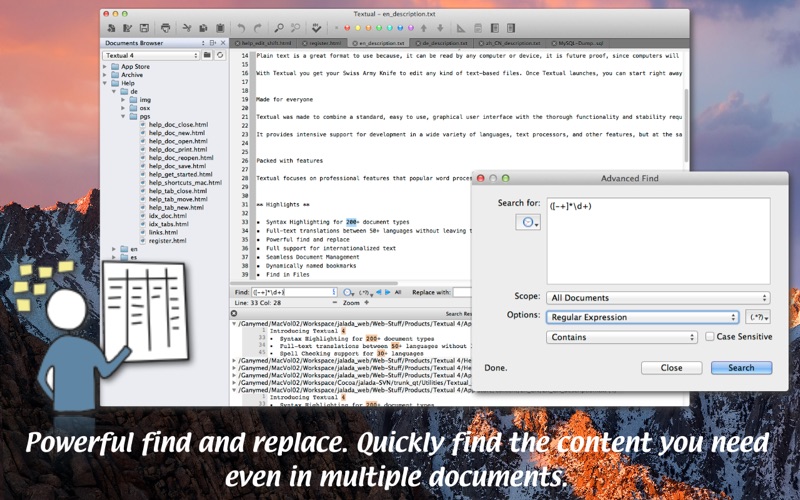This screenshot has width=800, height=500.
Task: Open help_shortcuts_mac.html in the file tree
Action: click(185, 182)
